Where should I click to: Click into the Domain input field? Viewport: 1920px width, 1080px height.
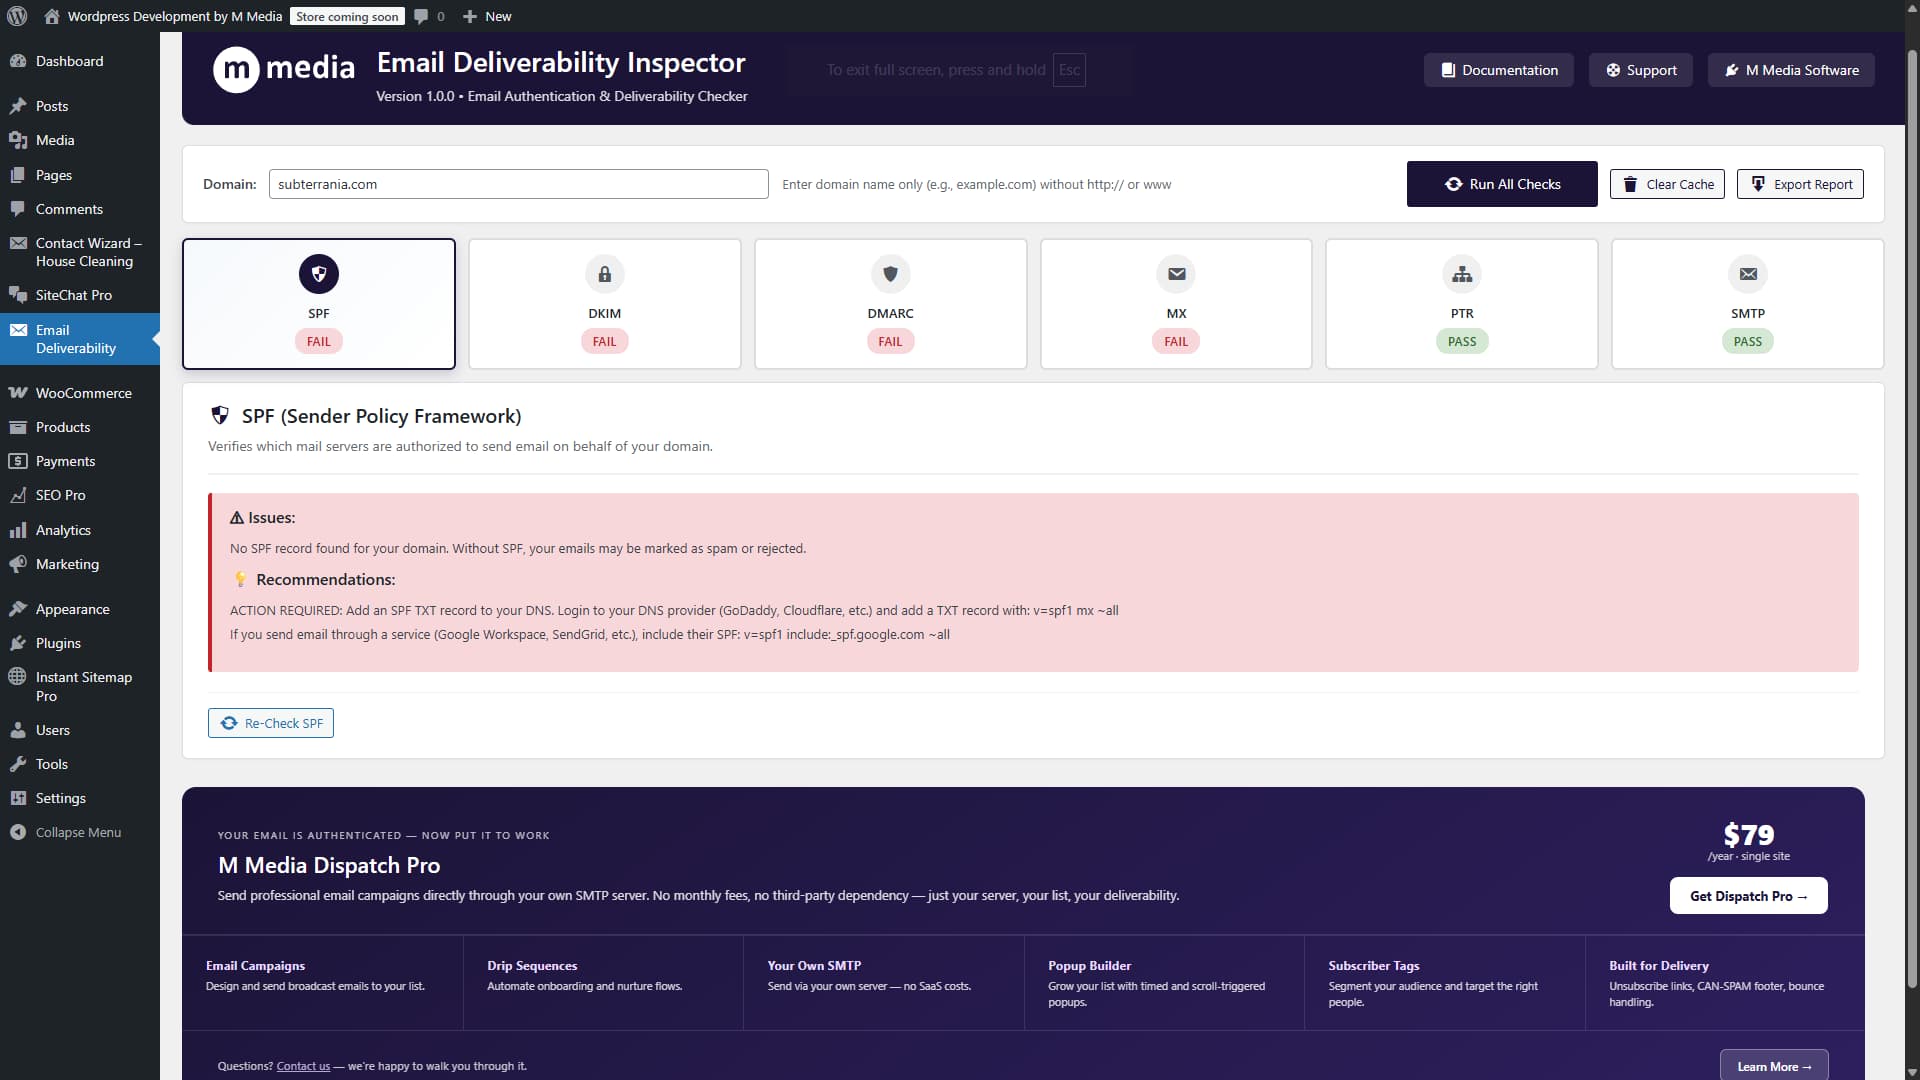518,184
